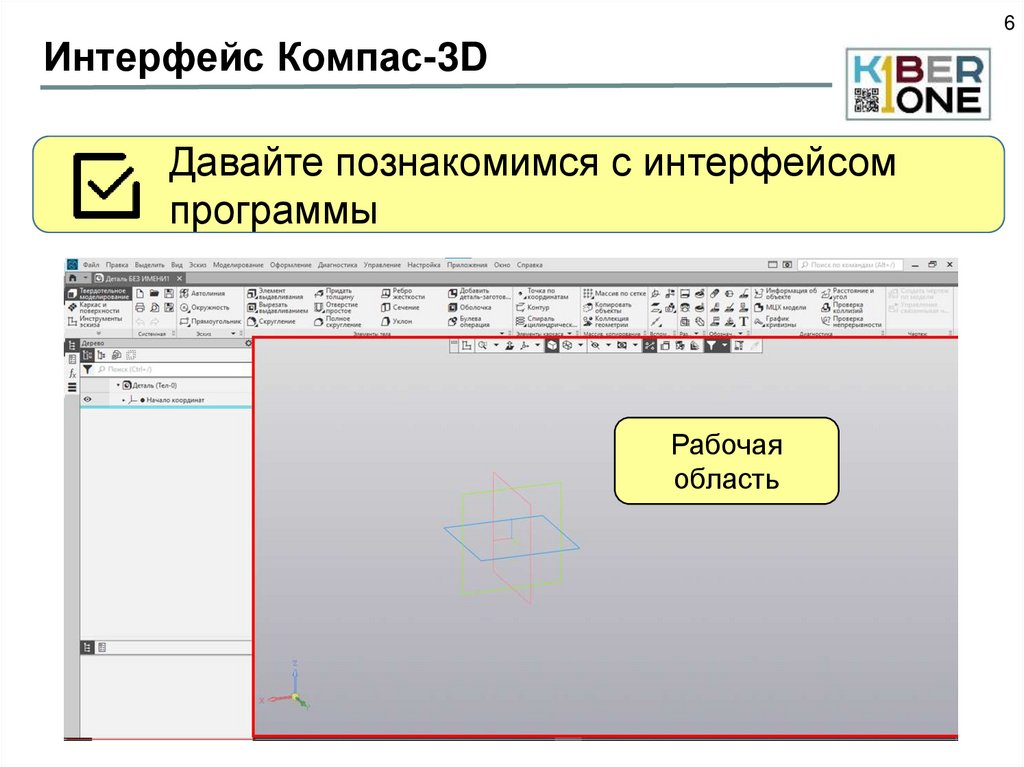Open the tree panel settings gear

pos(248,343)
